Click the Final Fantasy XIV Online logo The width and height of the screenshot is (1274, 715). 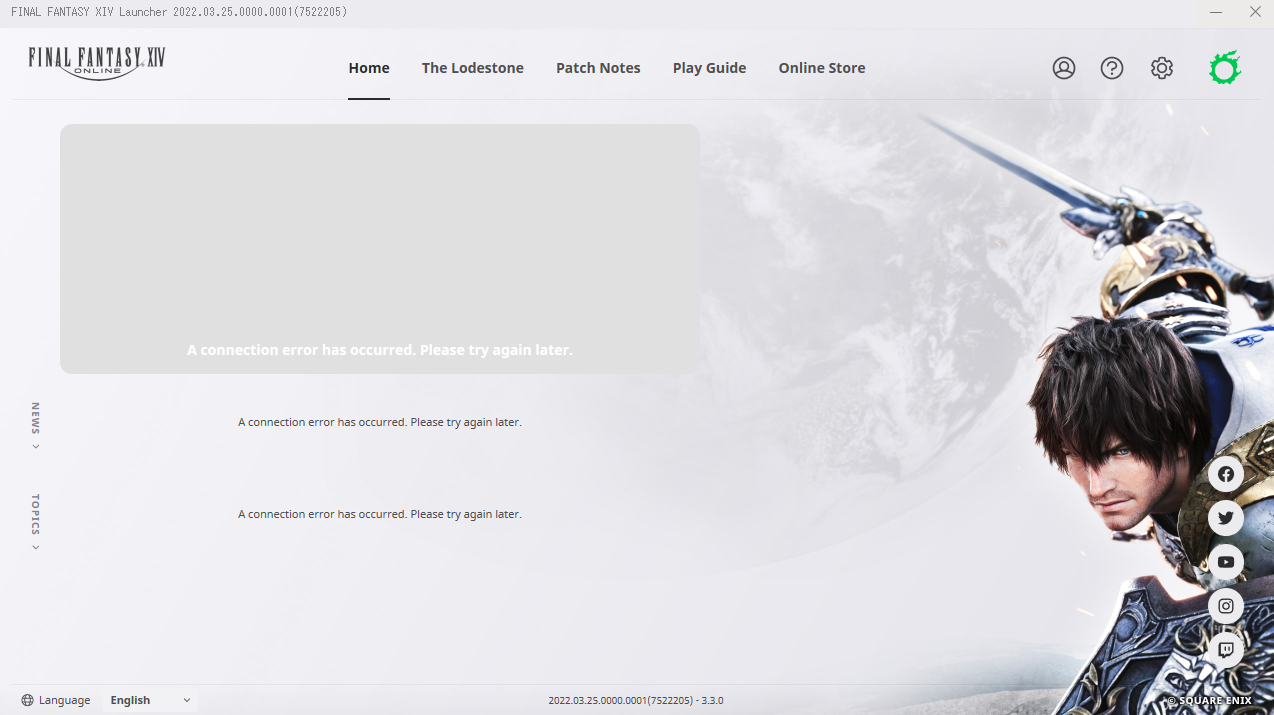point(97,62)
